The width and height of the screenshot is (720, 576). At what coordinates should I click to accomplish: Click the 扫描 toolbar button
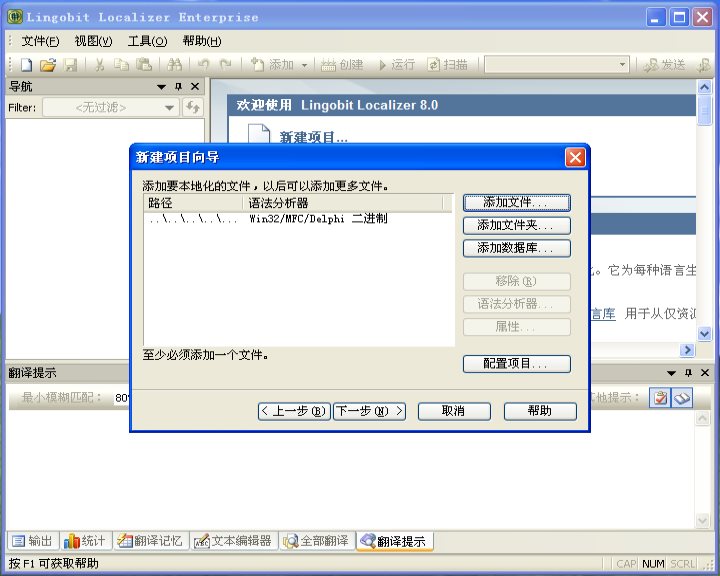click(448, 65)
